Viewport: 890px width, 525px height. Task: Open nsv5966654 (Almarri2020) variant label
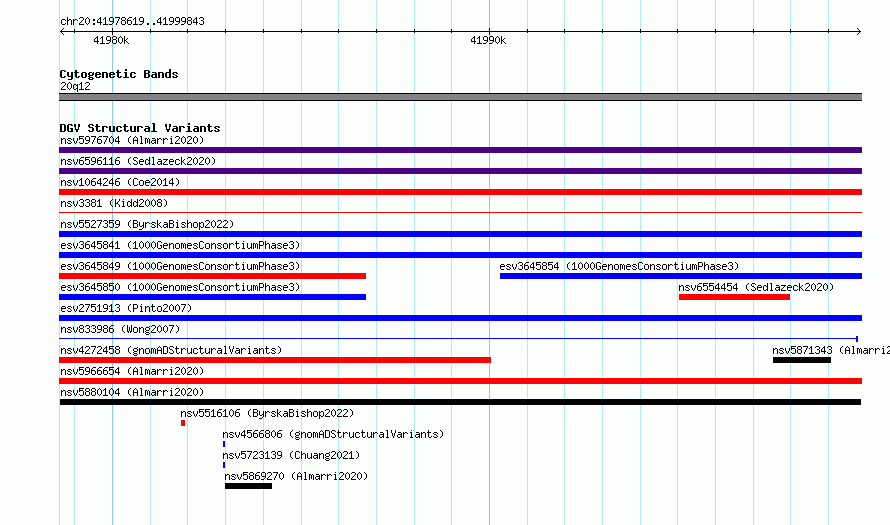click(132, 371)
